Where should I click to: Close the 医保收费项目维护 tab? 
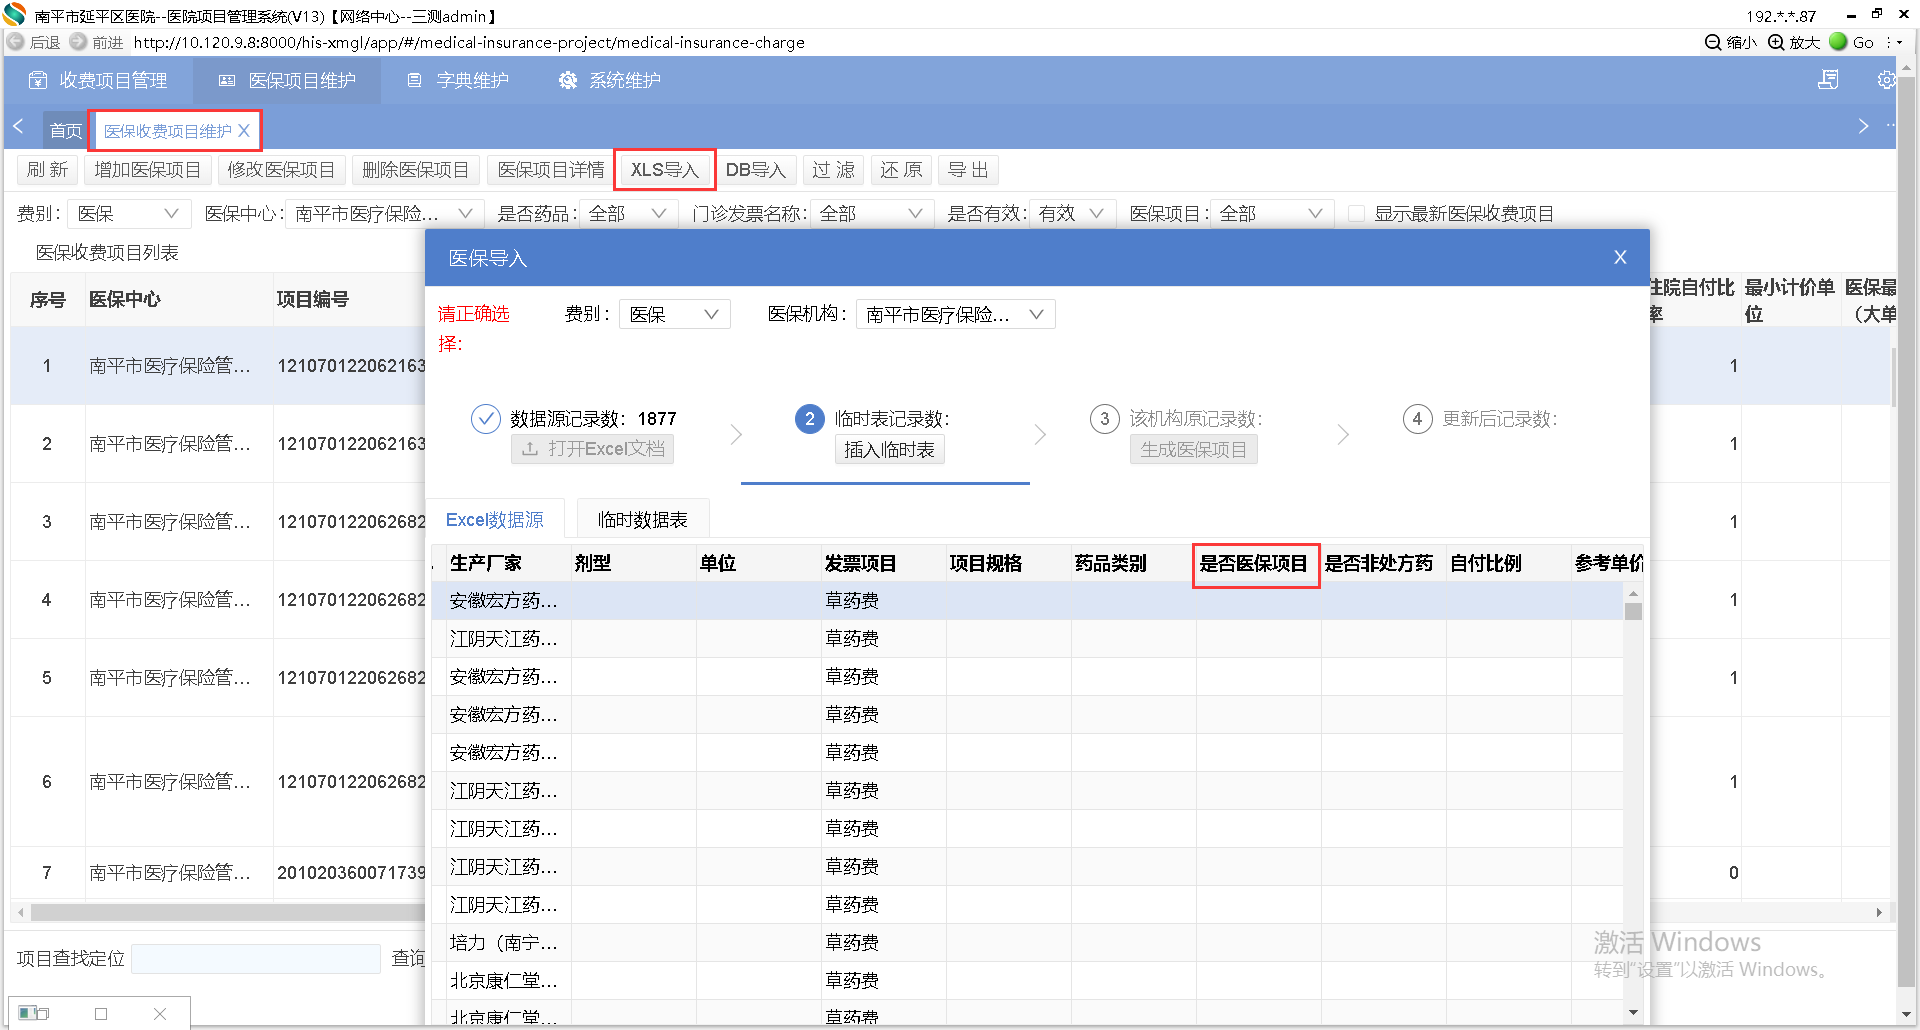coord(244,131)
